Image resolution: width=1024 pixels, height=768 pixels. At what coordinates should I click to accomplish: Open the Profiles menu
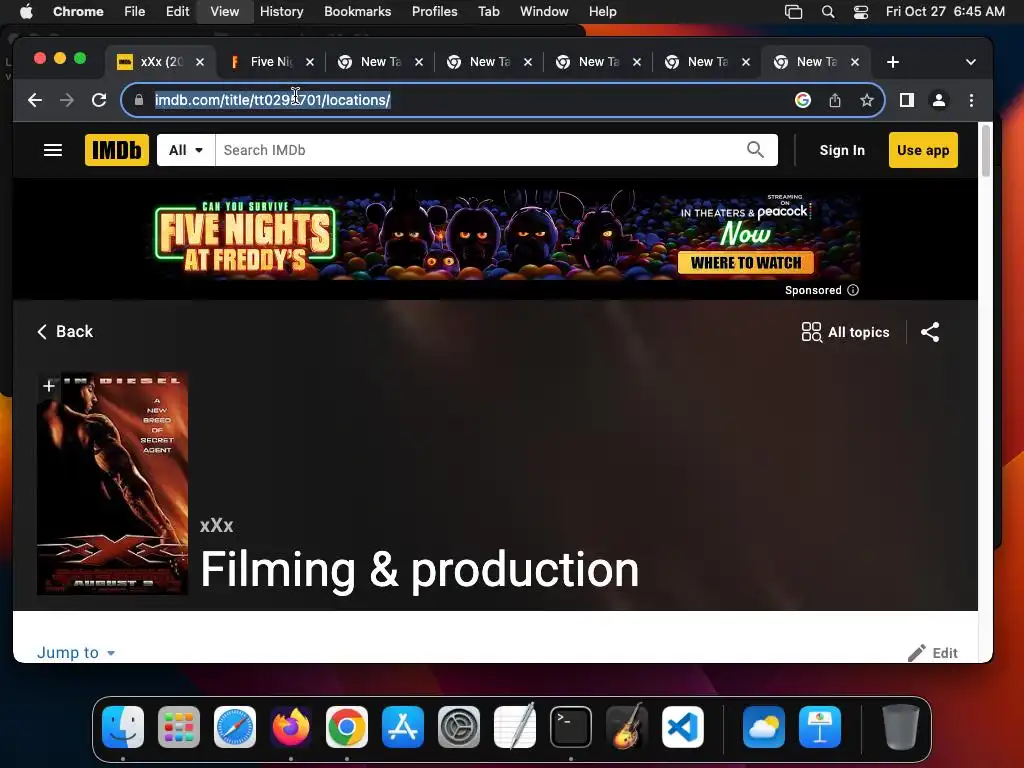(x=434, y=12)
